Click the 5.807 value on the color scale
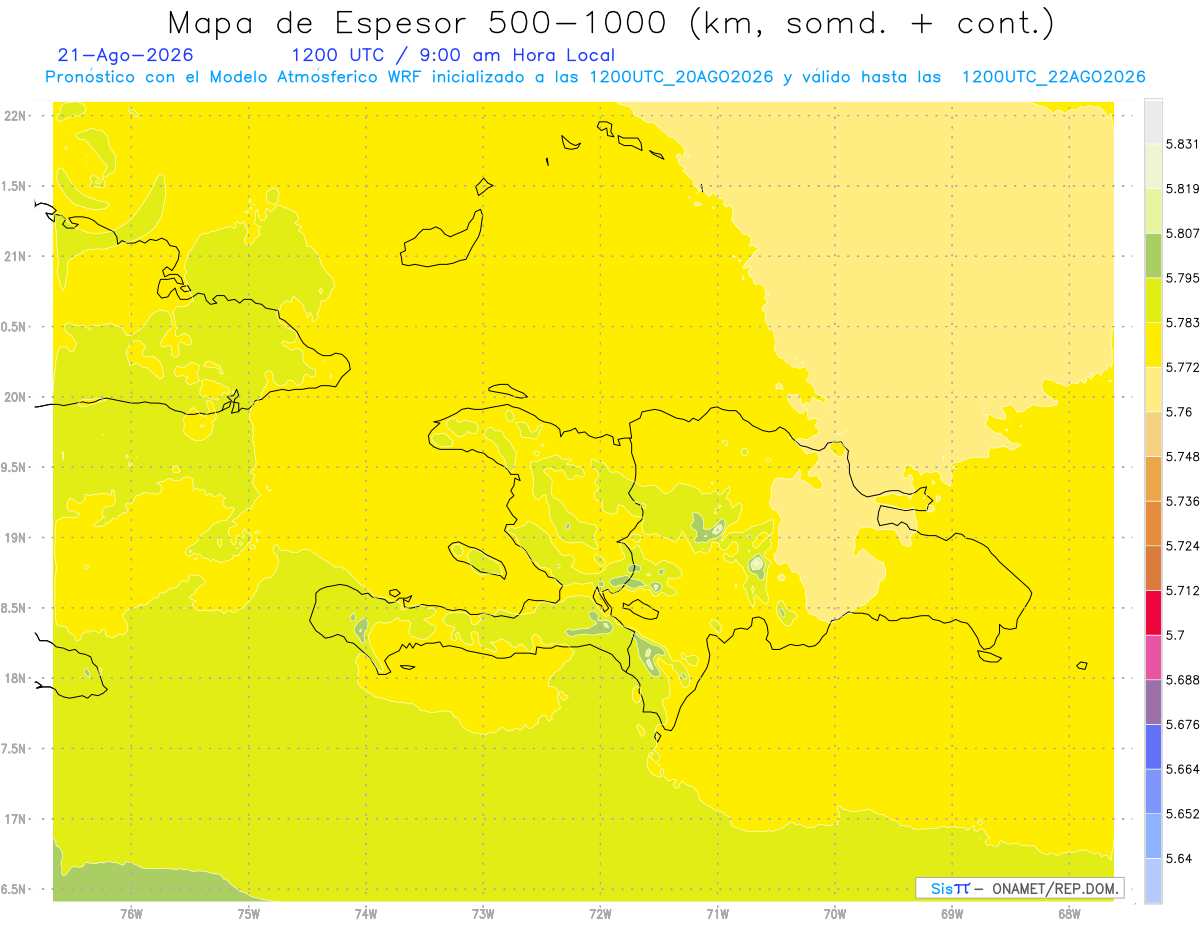1200x927 pixels. [1182, 233]
